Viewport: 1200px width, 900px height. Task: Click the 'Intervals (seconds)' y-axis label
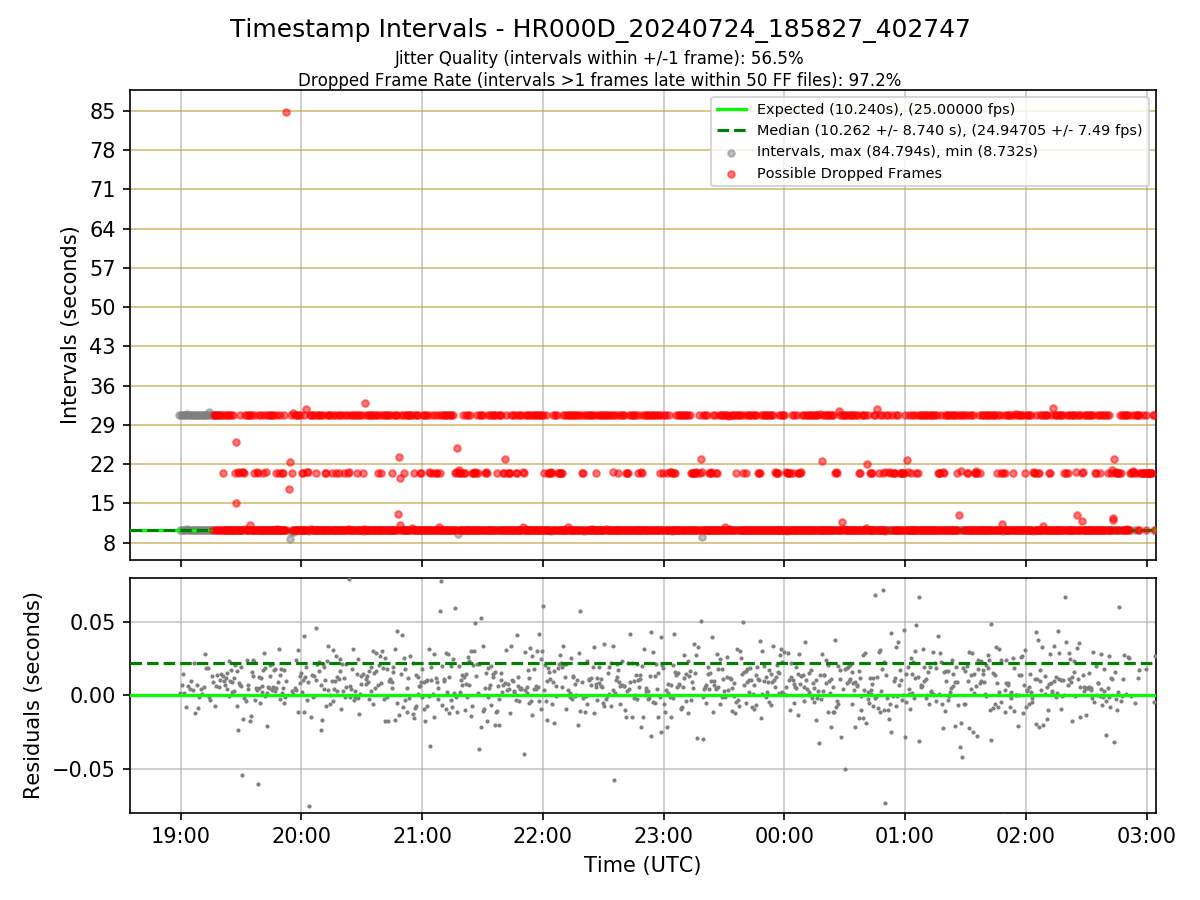pos(69,325)
